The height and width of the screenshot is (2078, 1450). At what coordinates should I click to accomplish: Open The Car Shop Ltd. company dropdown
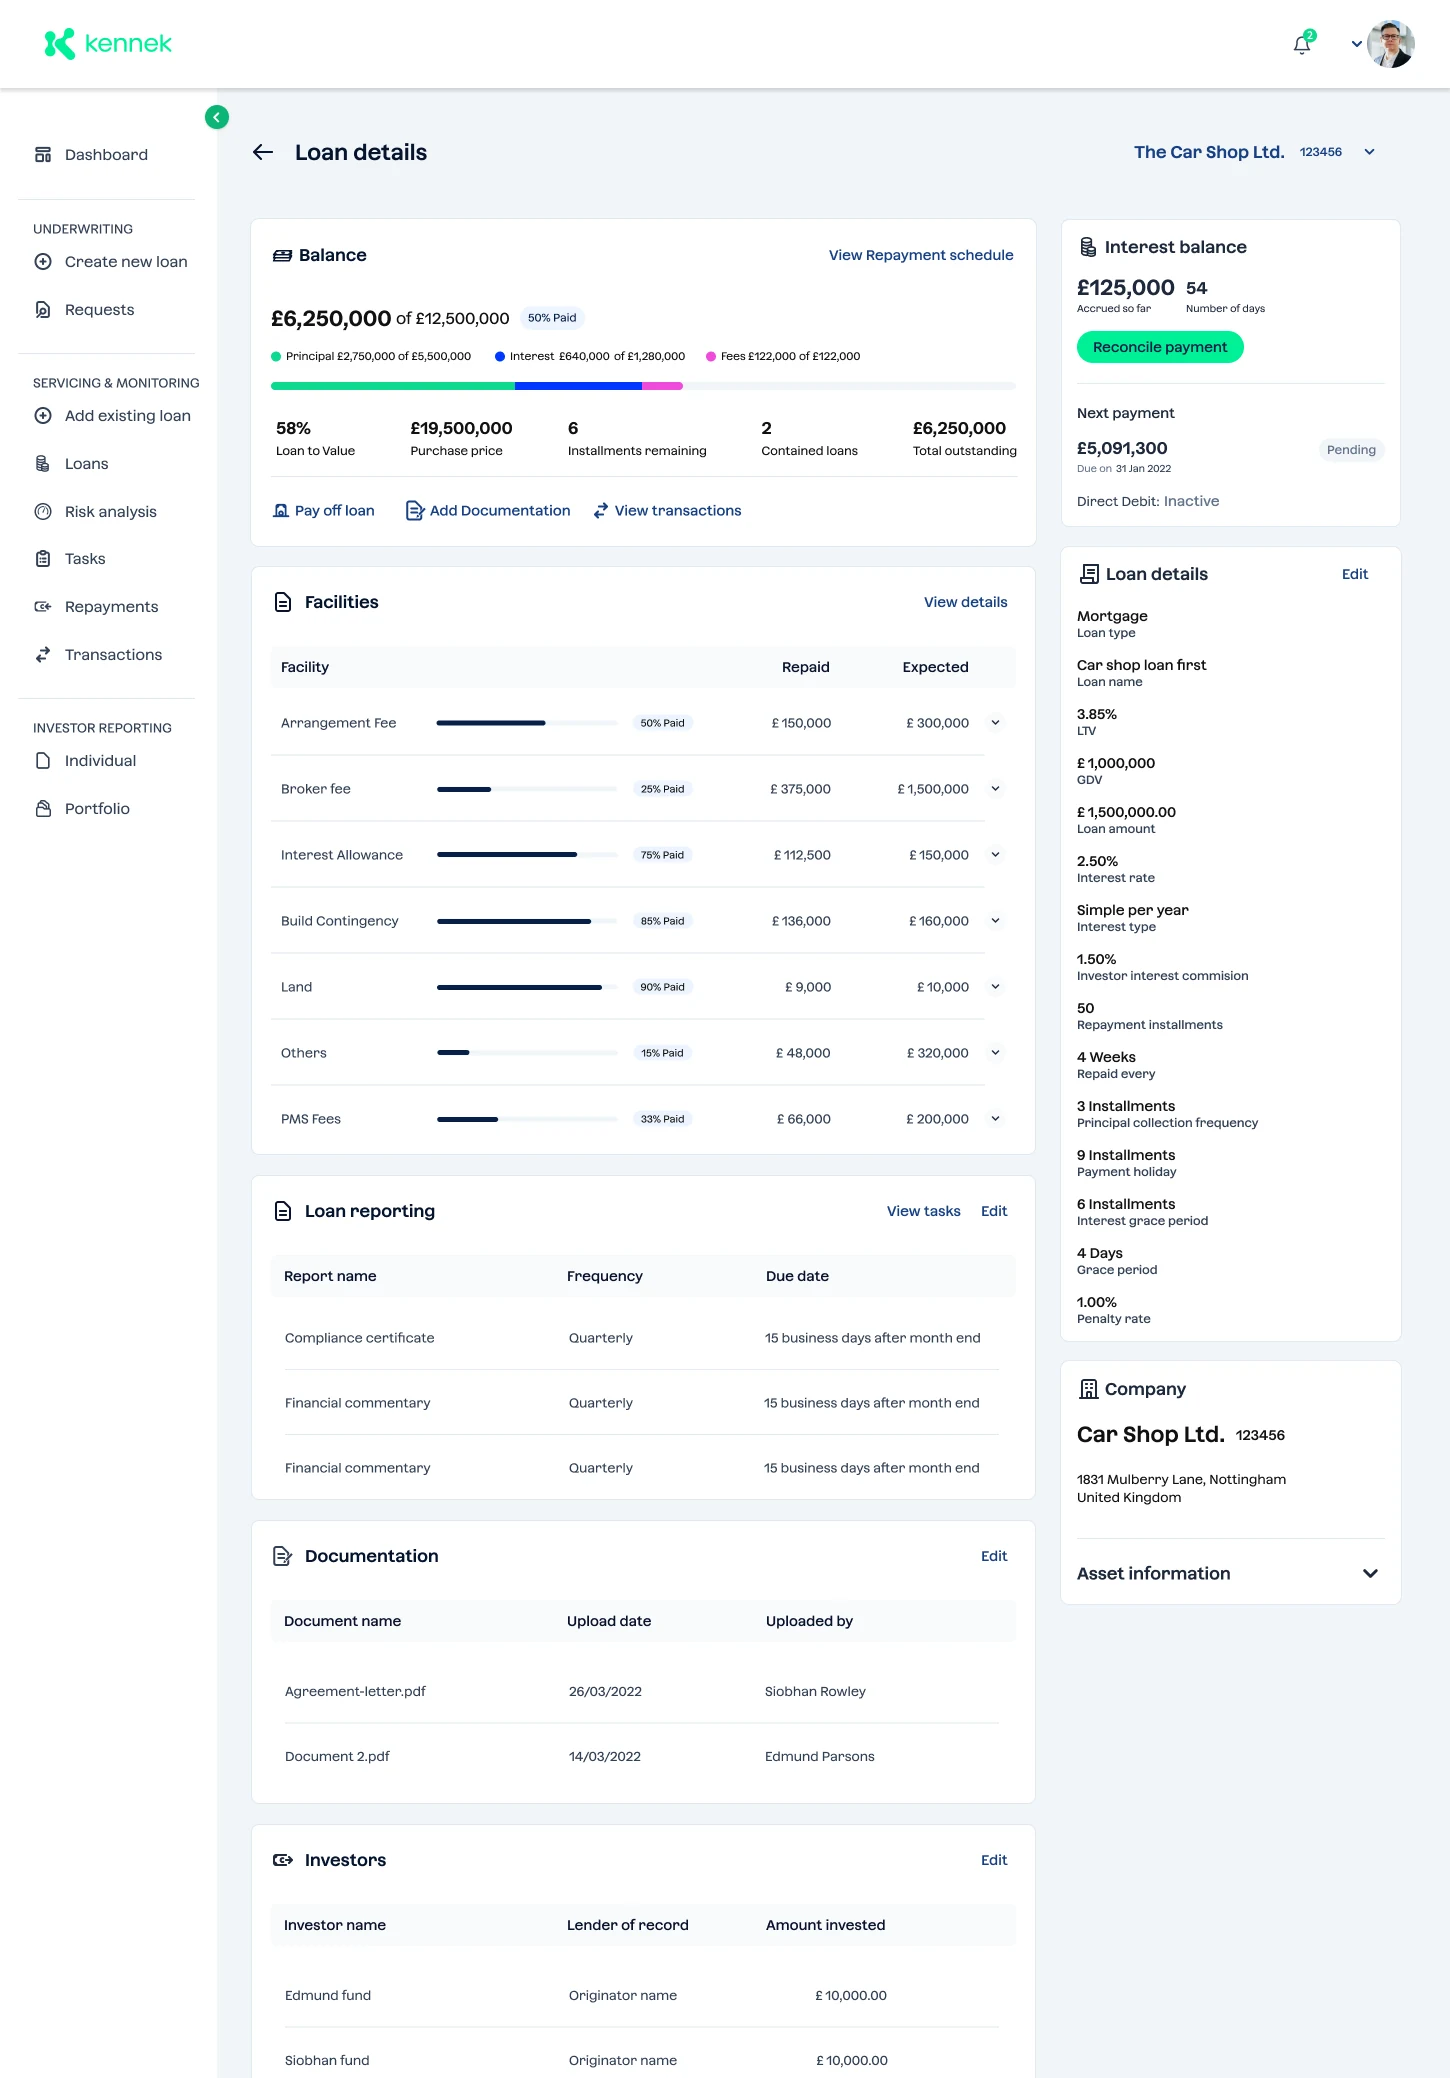(x=1370, y=152)
